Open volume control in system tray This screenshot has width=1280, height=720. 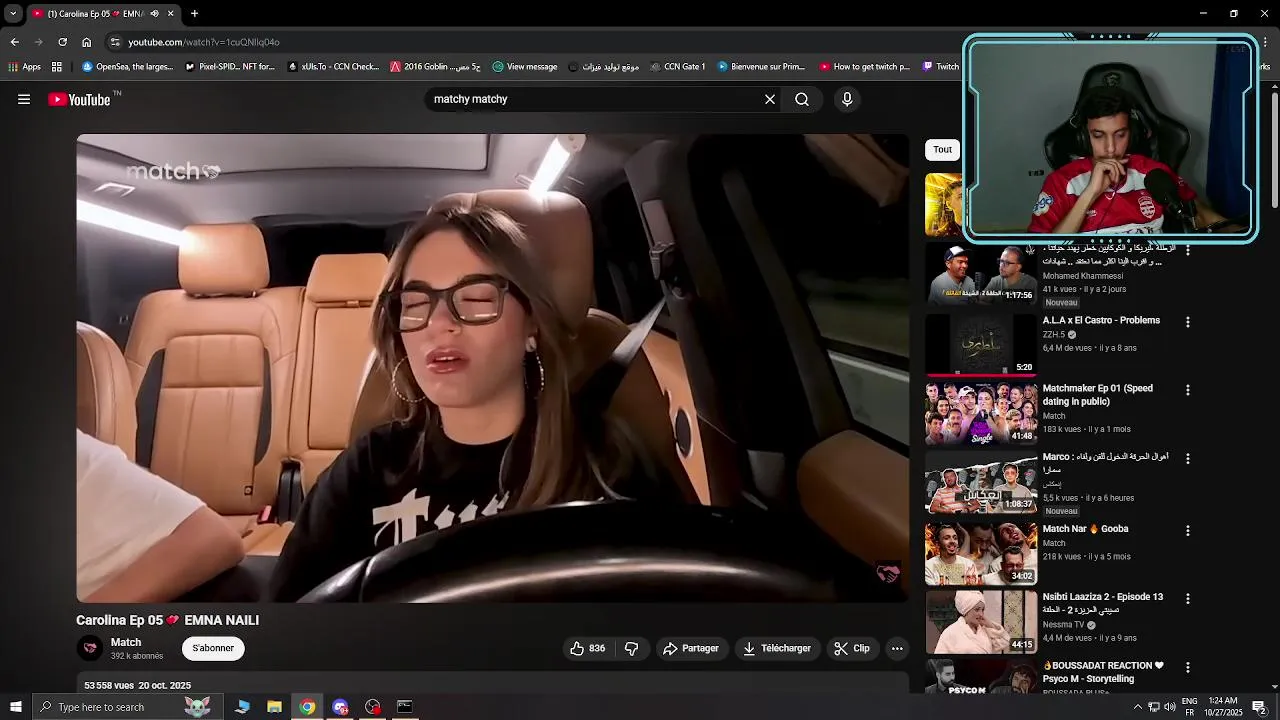tap(1169, 707)
